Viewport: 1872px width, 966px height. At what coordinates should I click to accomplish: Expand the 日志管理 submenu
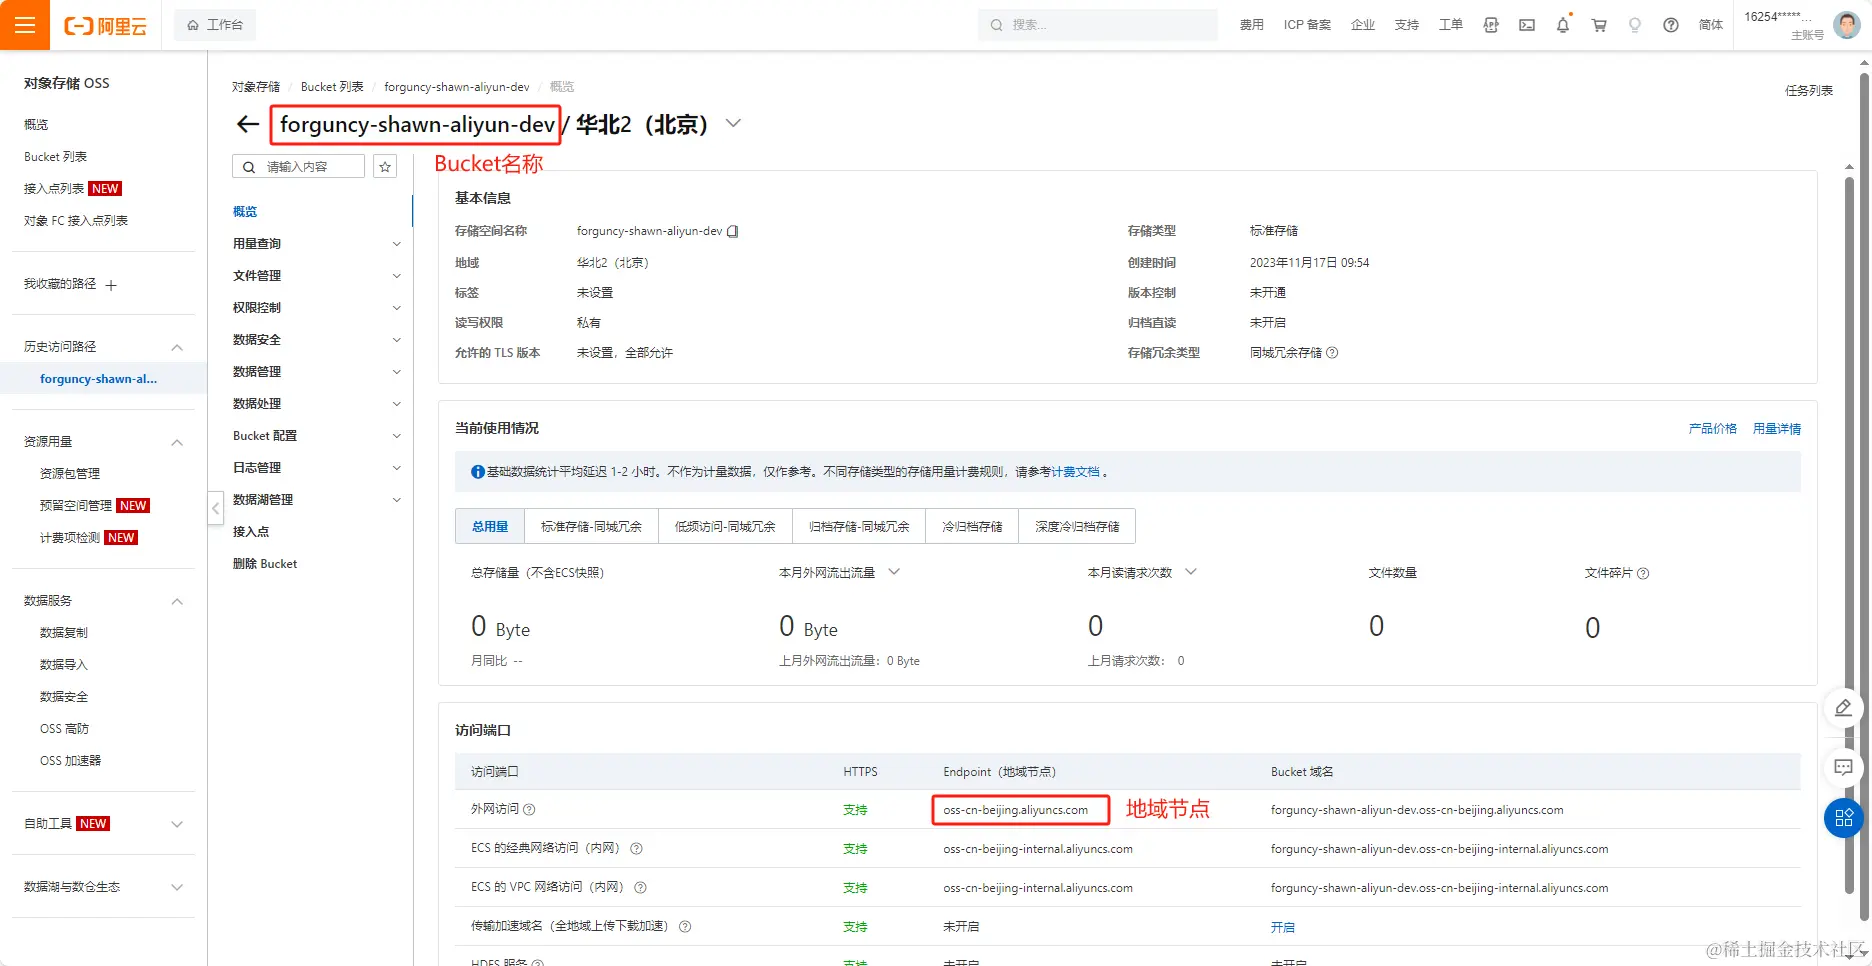396,468
